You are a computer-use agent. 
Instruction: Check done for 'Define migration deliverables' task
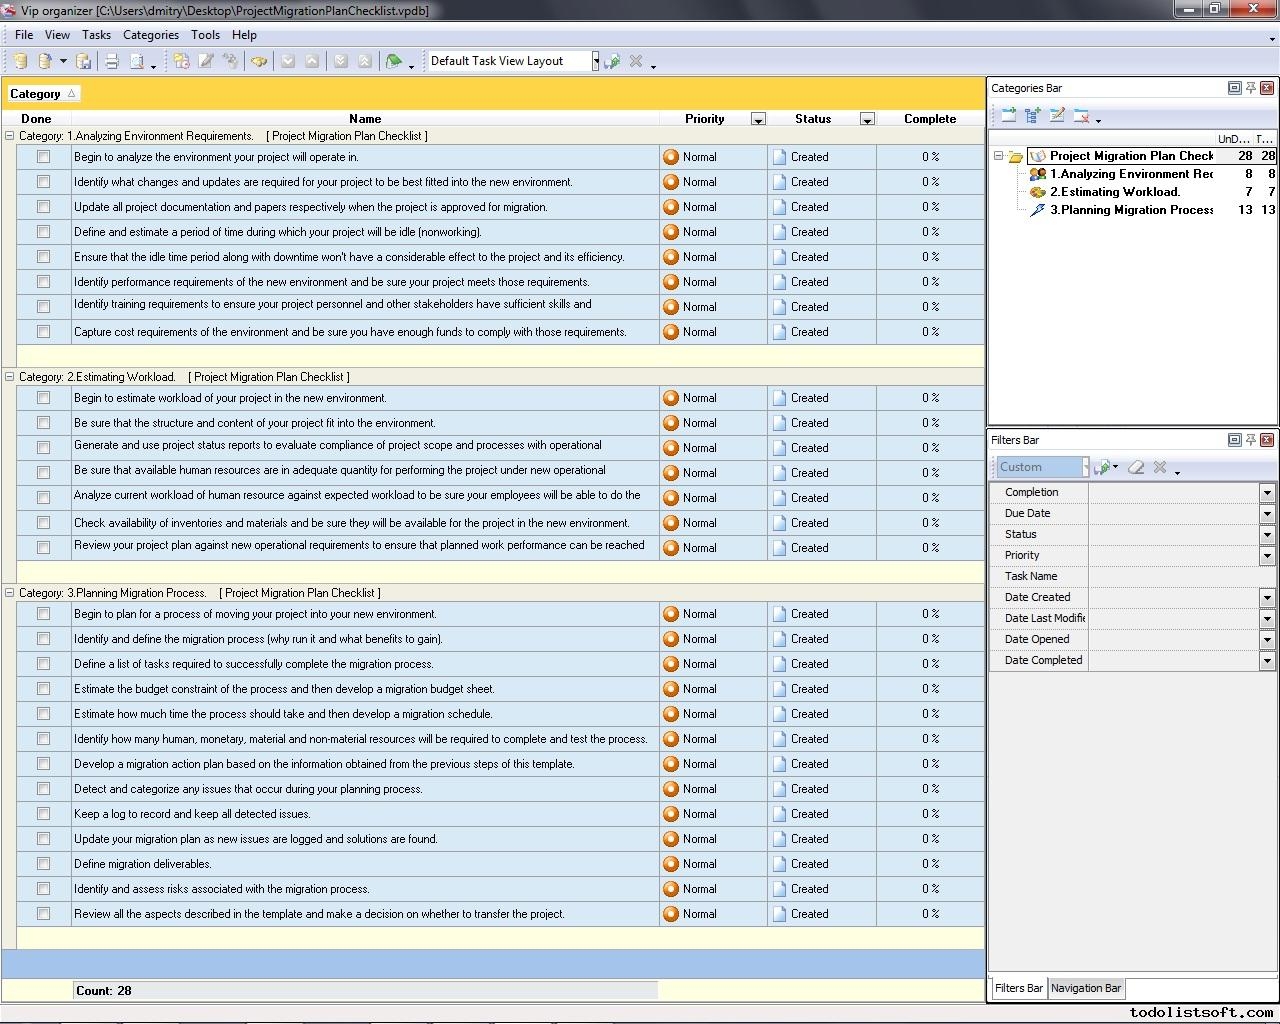pyautogui.click(x=42, y=864)
